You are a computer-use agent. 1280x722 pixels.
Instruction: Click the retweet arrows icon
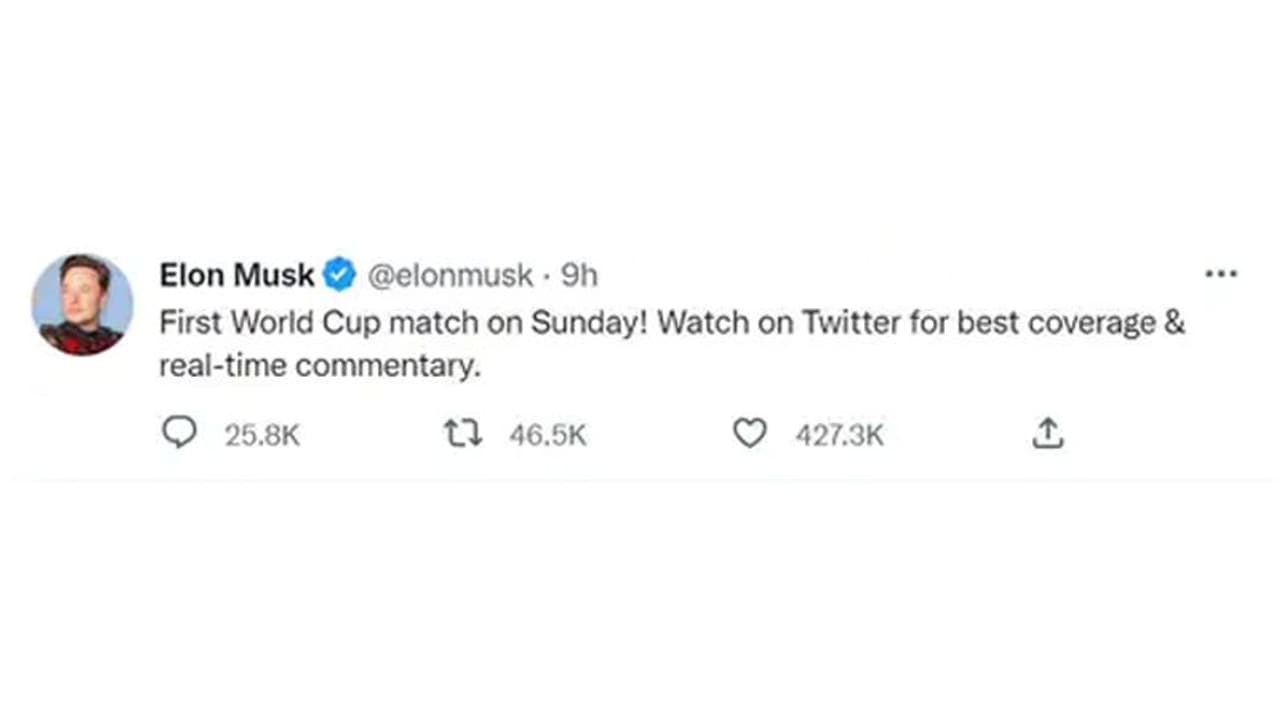tap(463, 434)
